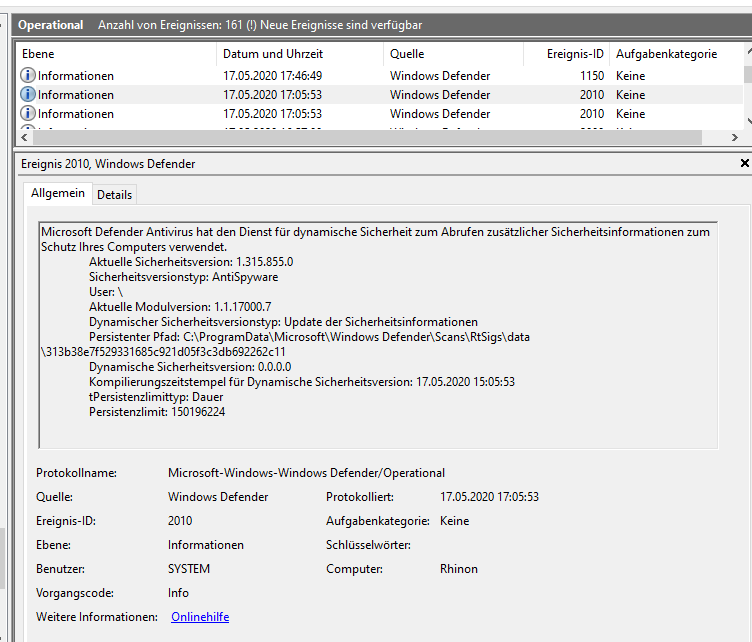The height and width of the screenshot is (642, 752).
Task: Select the 17:46:49 event with ID 1150
Action: pyautogui.click(x=381, y=76)
